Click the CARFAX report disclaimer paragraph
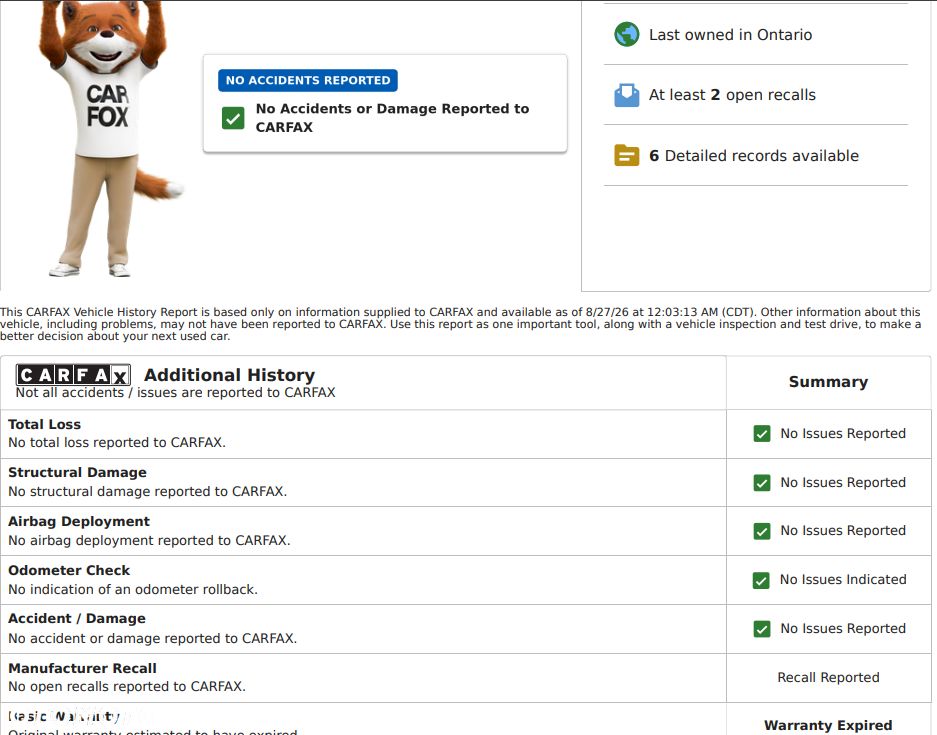This screenshot has width=937, height=735. (461, 324)
